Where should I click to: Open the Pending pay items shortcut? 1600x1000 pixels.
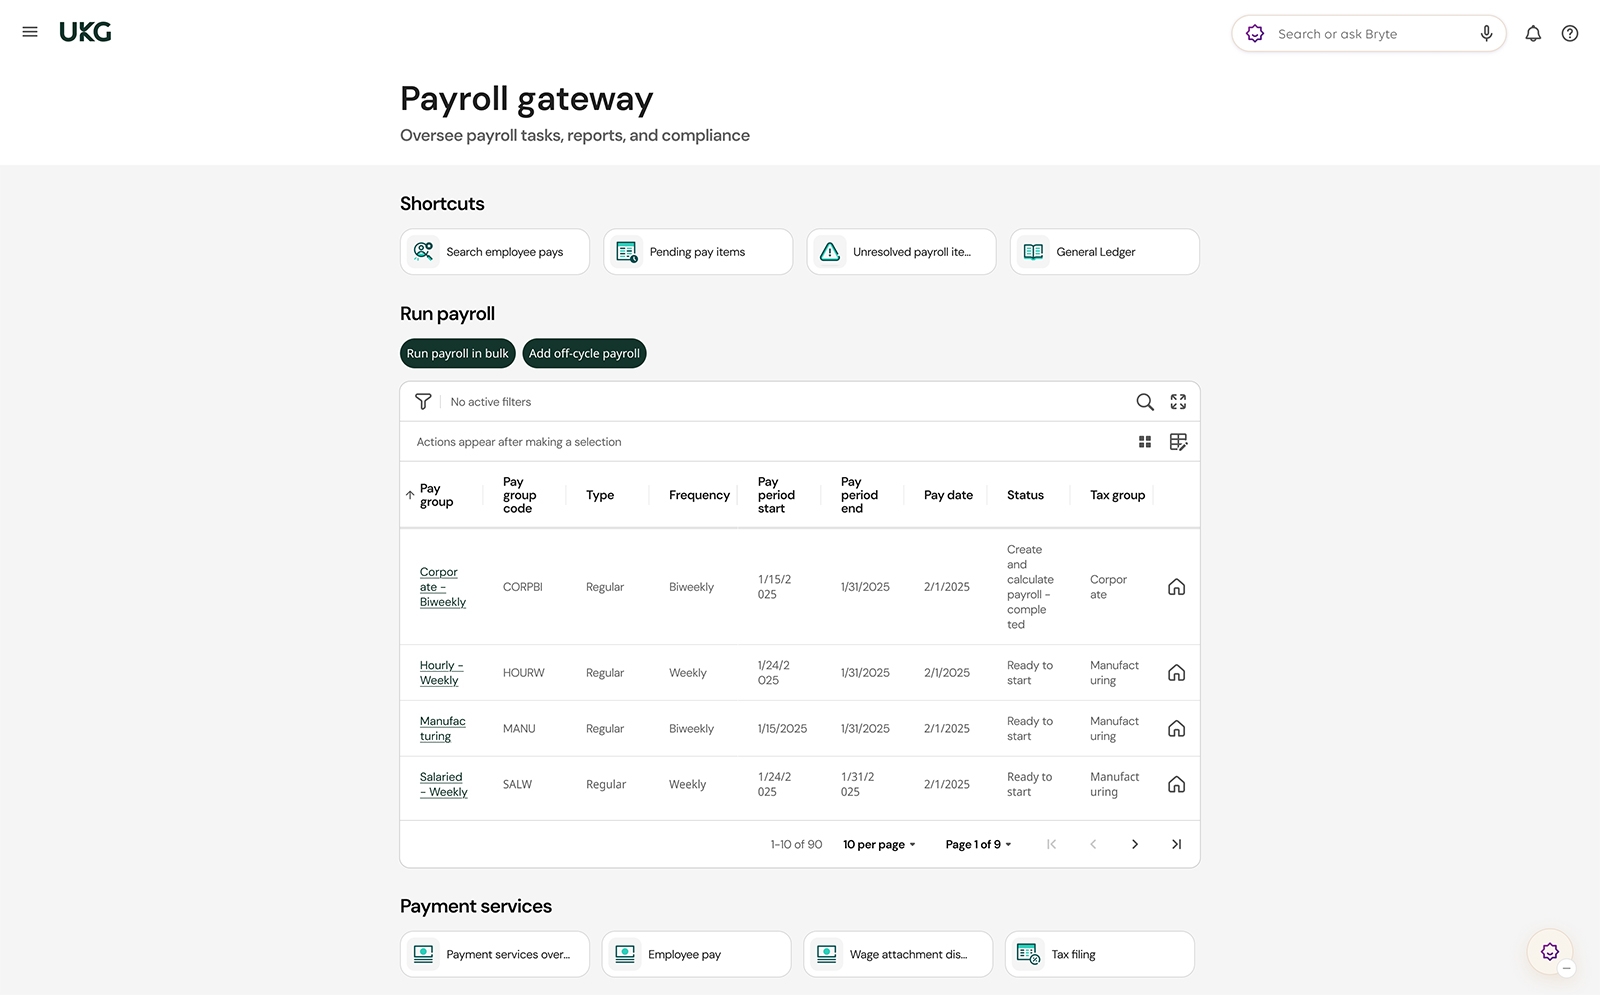(697, 252)
